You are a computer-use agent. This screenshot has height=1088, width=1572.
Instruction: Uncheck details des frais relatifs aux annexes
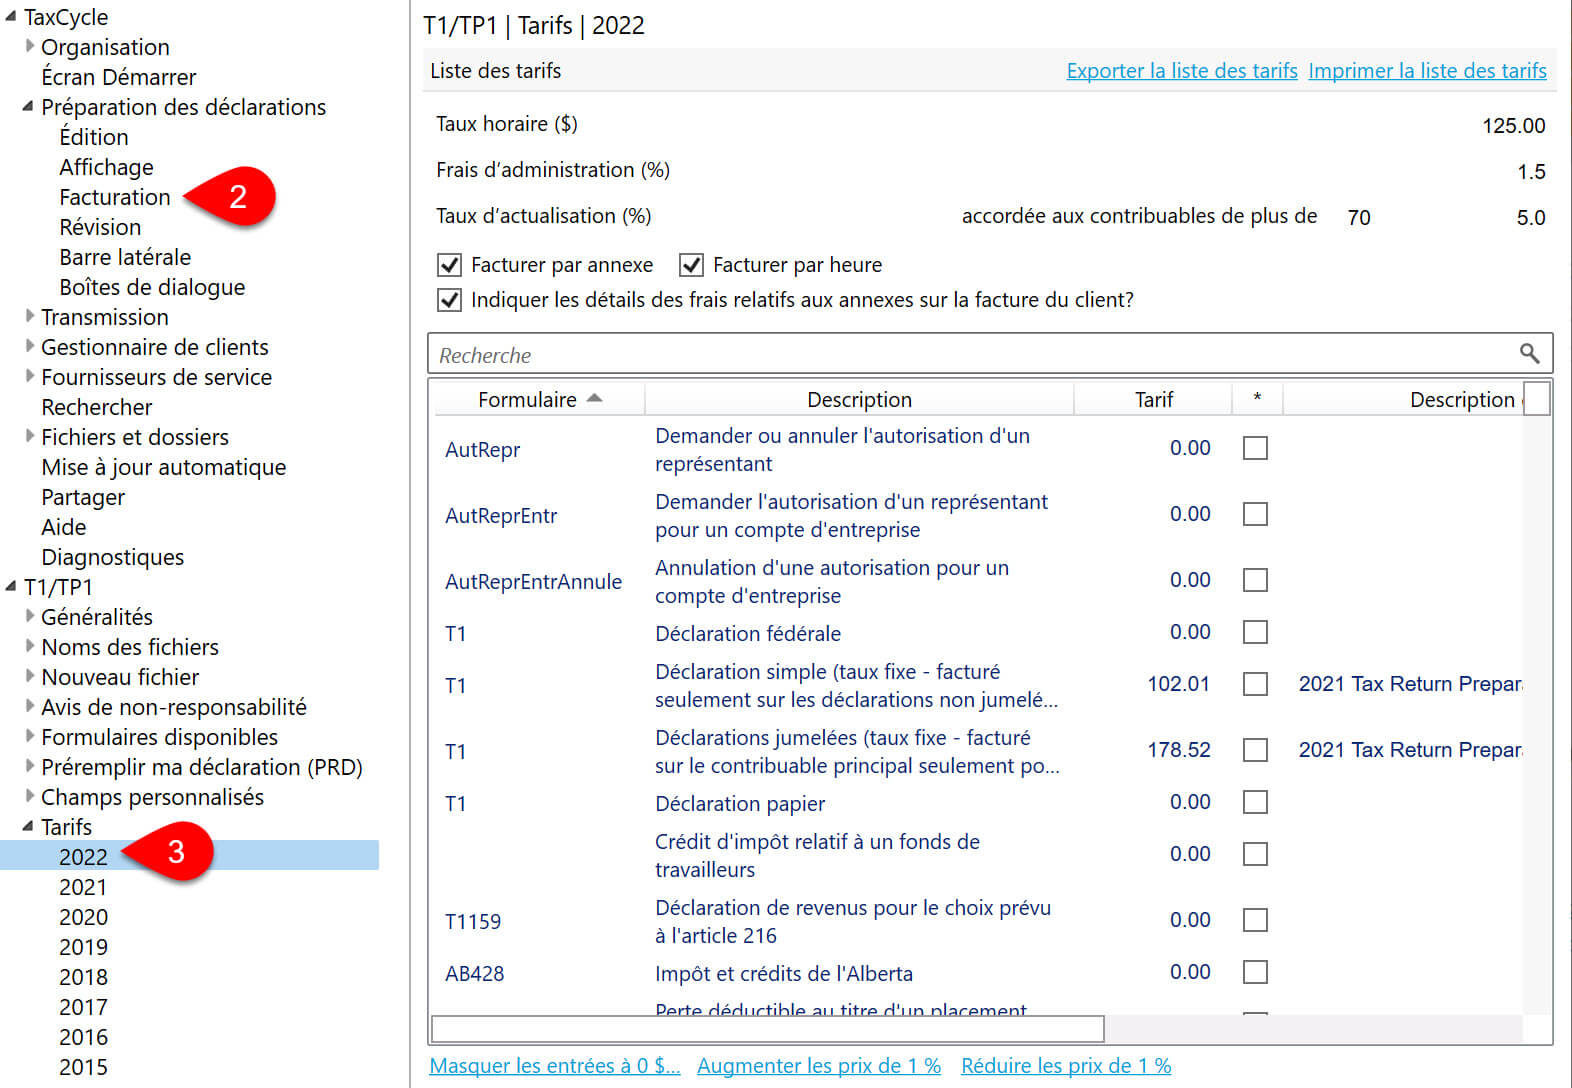click(449, 300)
